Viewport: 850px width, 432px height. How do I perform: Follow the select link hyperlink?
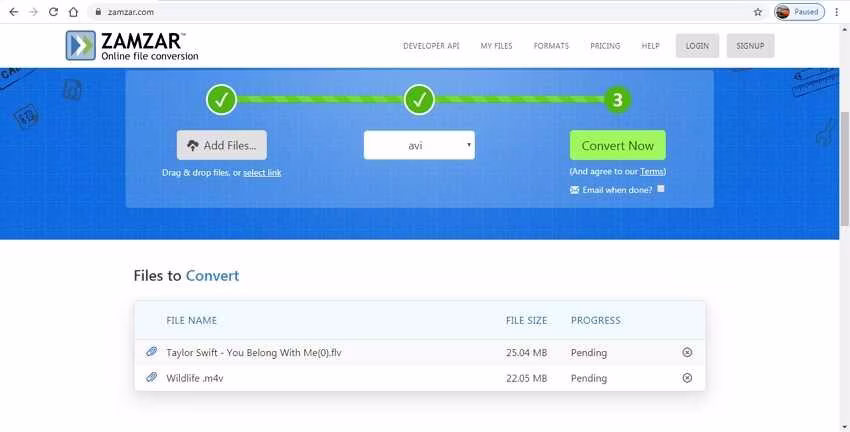point(262,172)
